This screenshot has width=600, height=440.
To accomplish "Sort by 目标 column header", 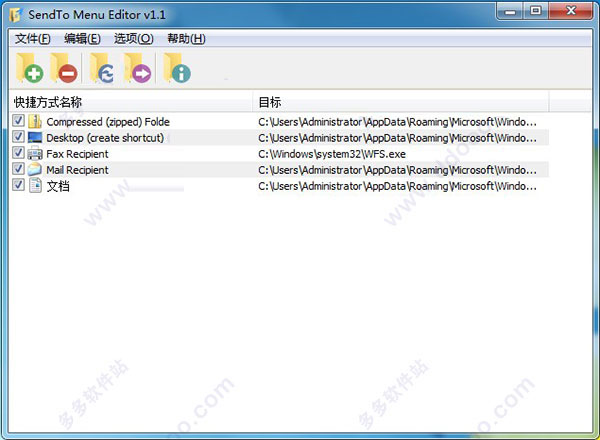I will click(401, 102).
